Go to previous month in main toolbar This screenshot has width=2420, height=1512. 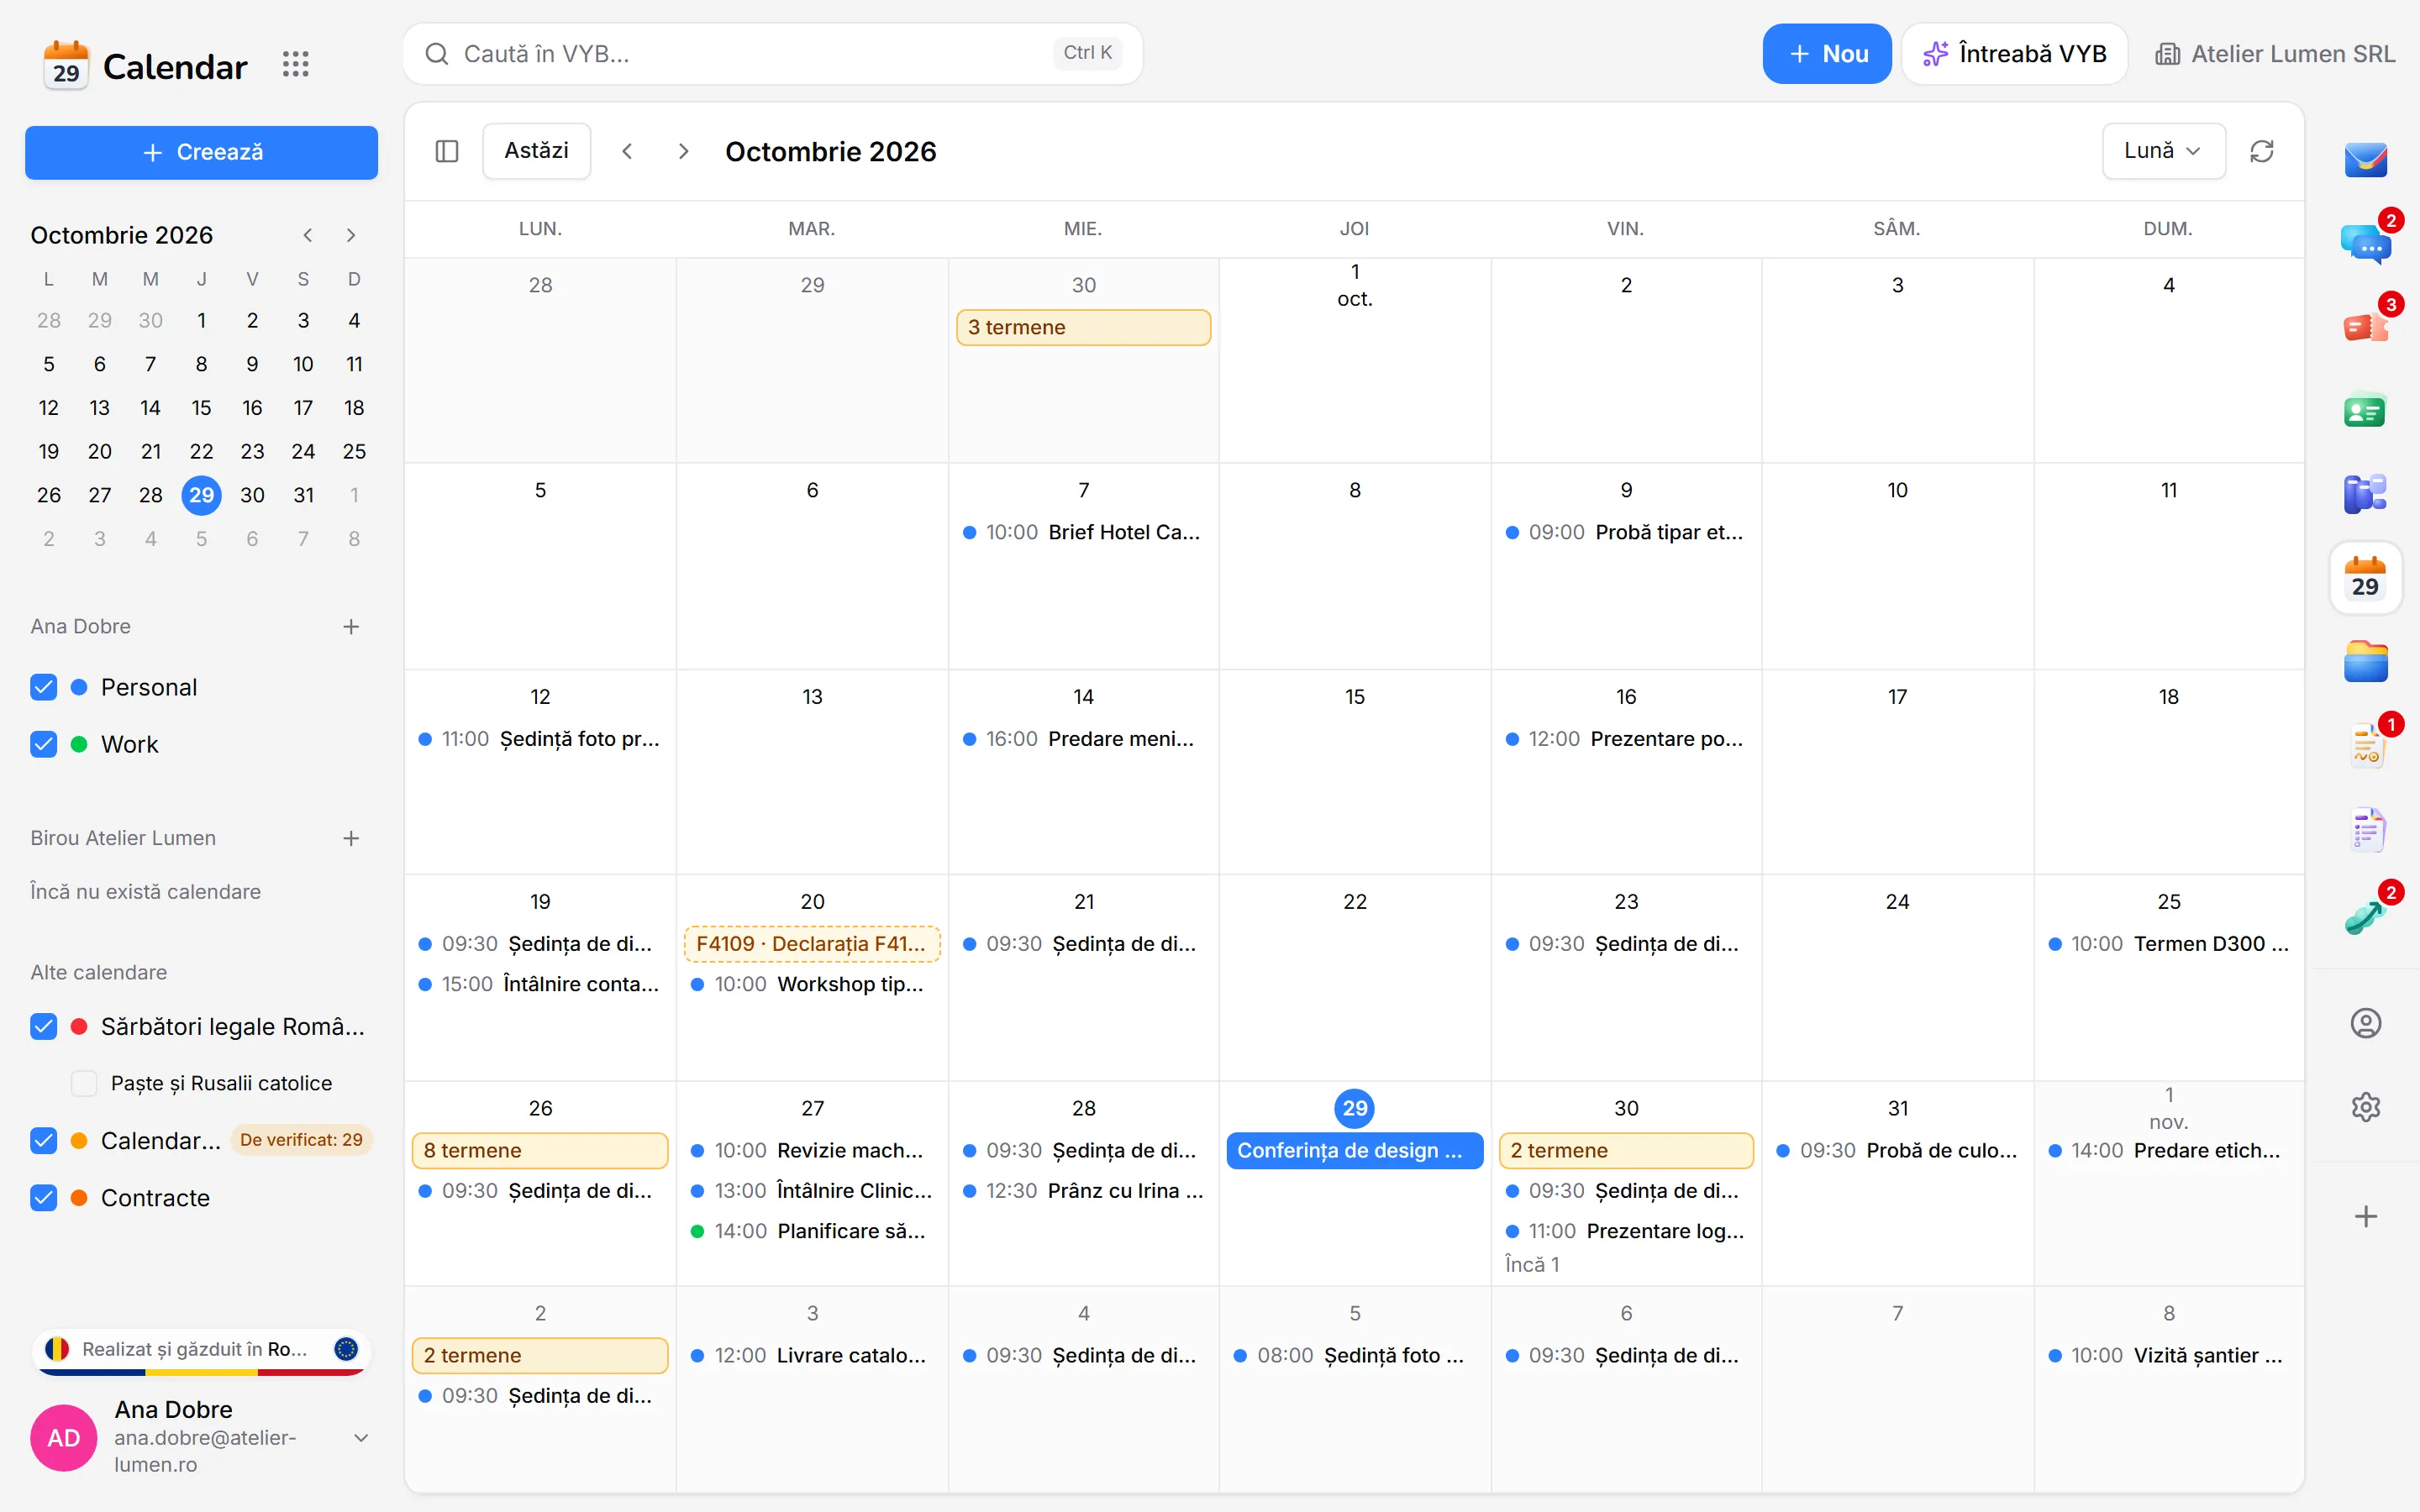pos(628,151)
